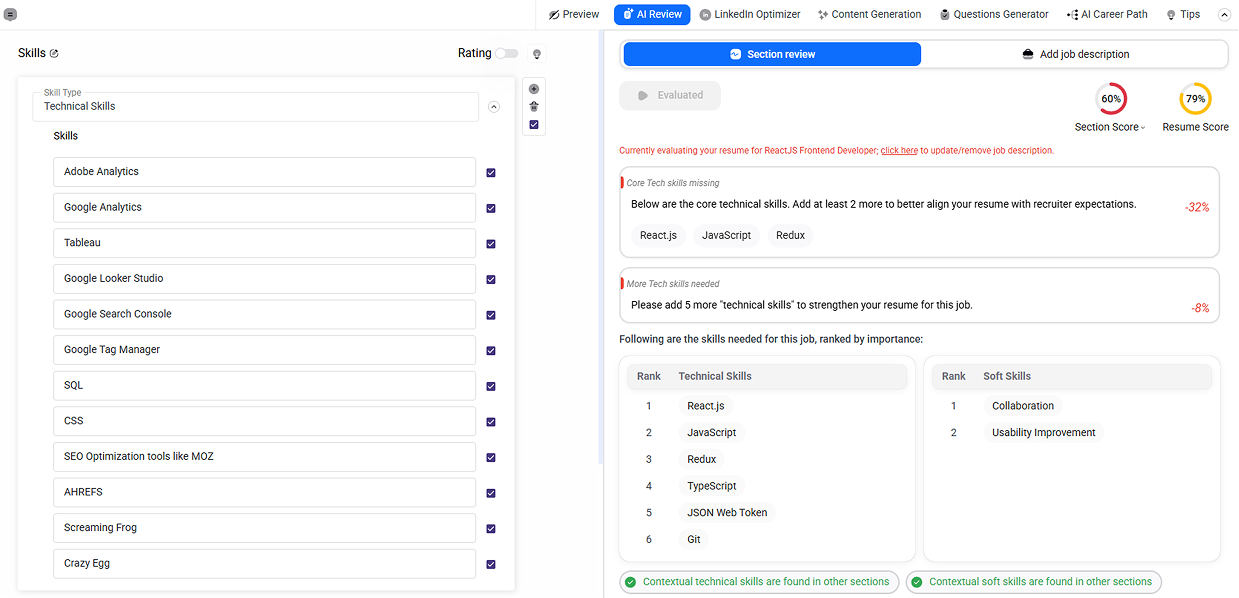Viewport: 1239px width, 598px height.
Task: Open the Preview tab
Action: click(x=574, y=14)
